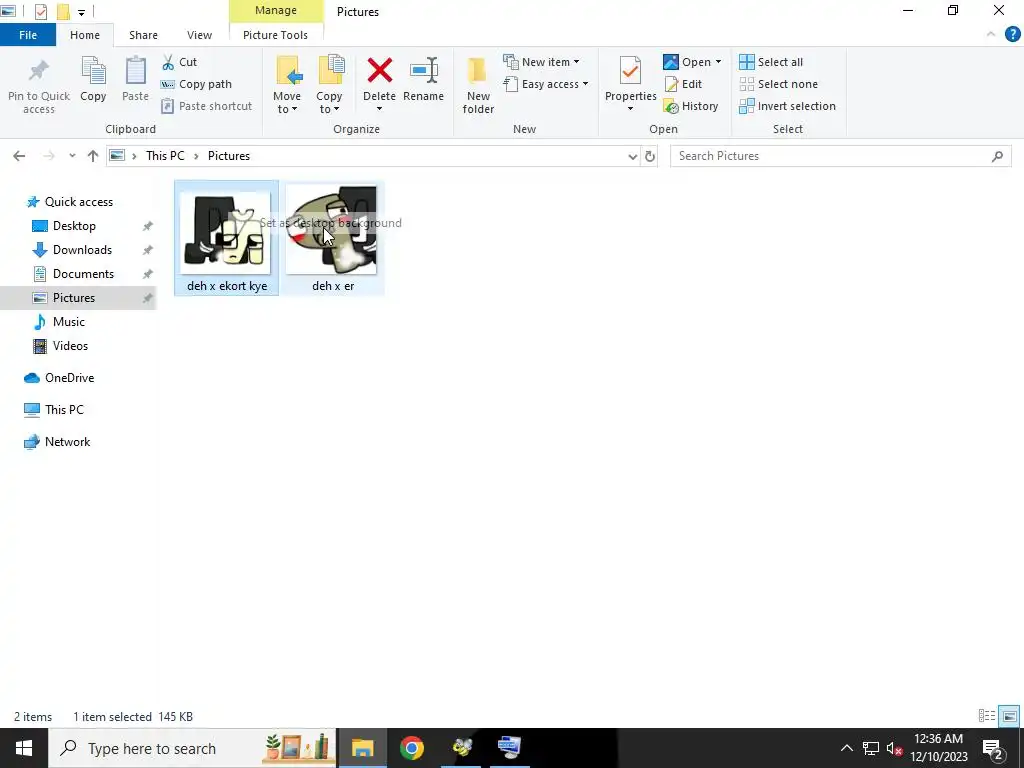Create a New folder
The width and height of the screenshot is (1024, 768).
478,86
